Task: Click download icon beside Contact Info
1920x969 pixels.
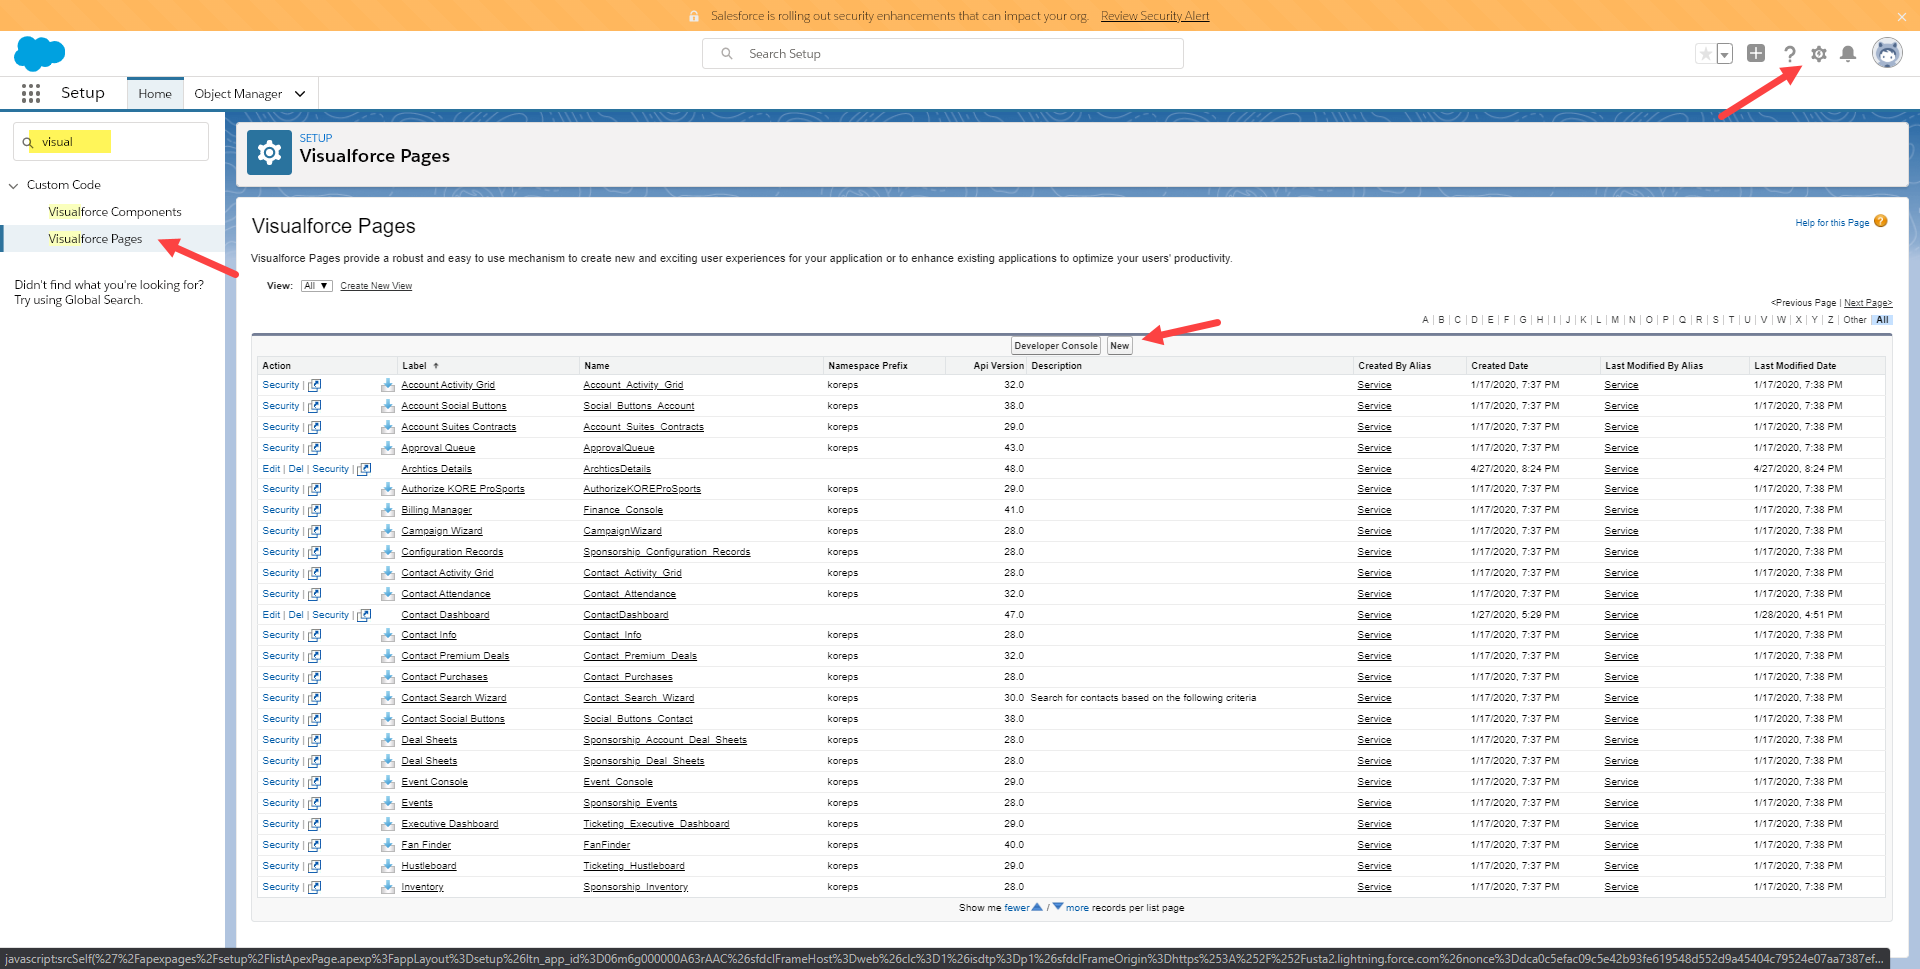Action: [387, 635]
